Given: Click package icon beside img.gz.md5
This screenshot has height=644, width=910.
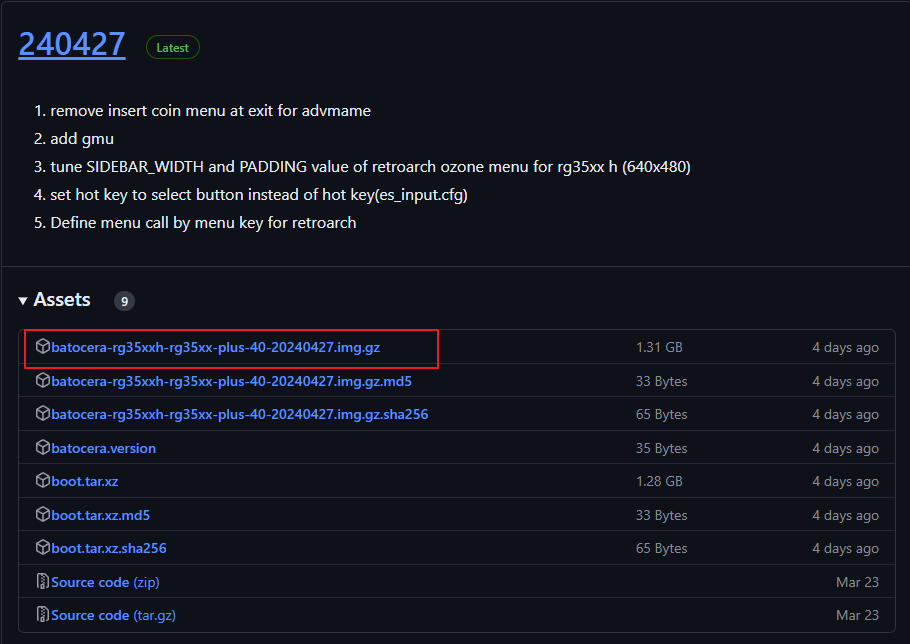Looking at the screenshot, I should tap(42, 380).
